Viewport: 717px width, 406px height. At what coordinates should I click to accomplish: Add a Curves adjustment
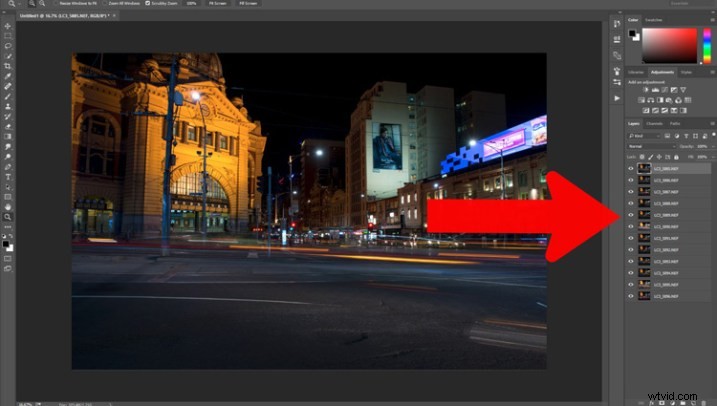click(664, 90)
